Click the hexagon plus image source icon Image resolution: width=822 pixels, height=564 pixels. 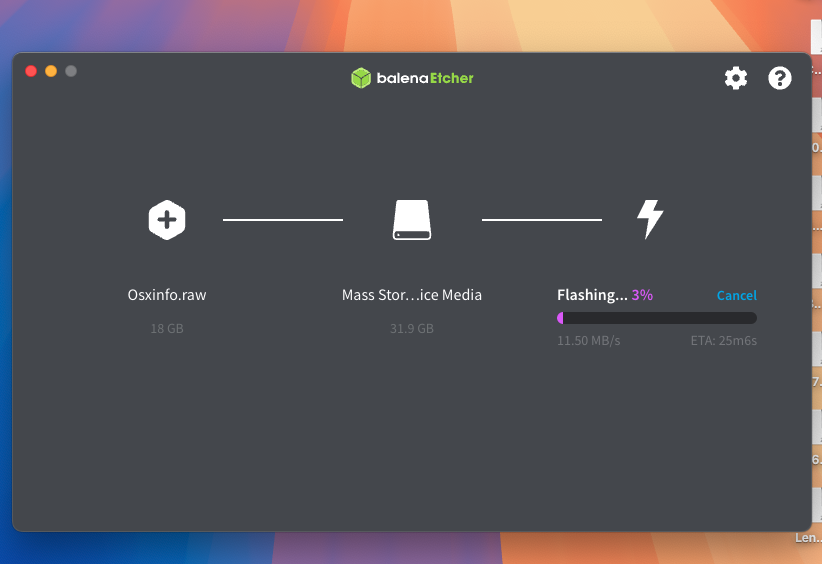[x=167, y=219]
